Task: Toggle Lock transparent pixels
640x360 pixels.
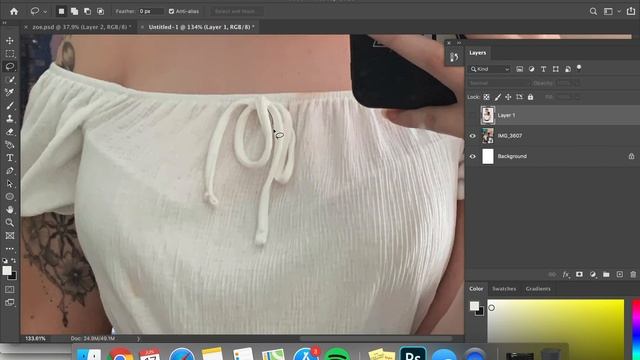Action: pyautogui.click(x=487, y=97)
